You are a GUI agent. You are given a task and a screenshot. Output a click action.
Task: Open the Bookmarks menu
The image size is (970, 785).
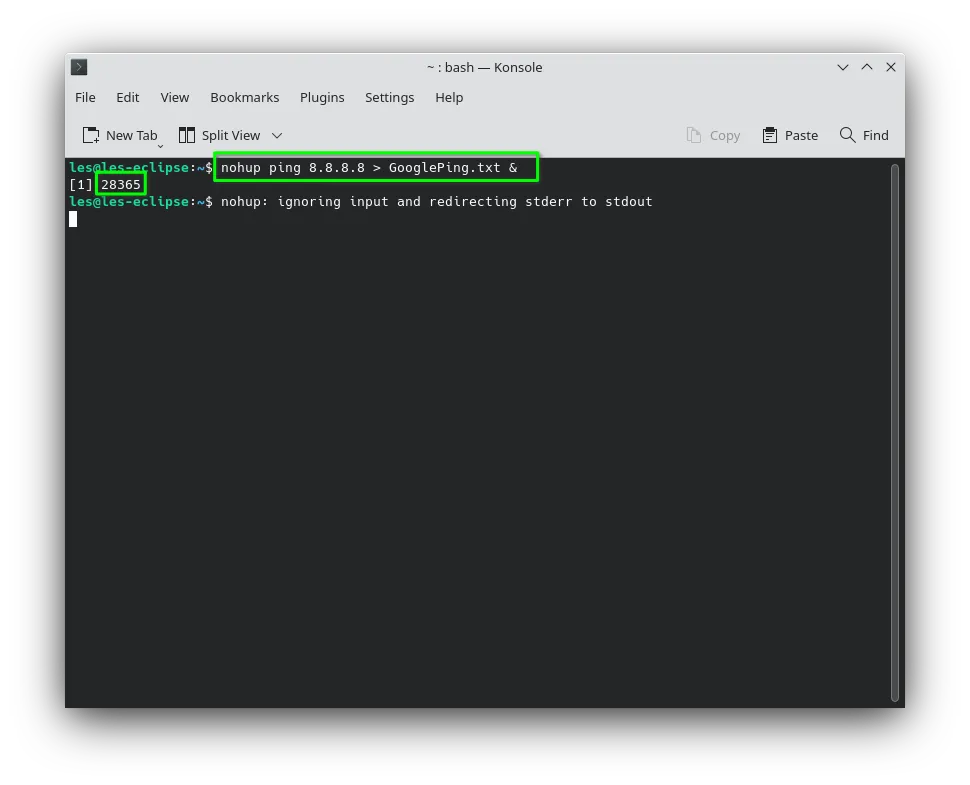(x=244, y=97)
